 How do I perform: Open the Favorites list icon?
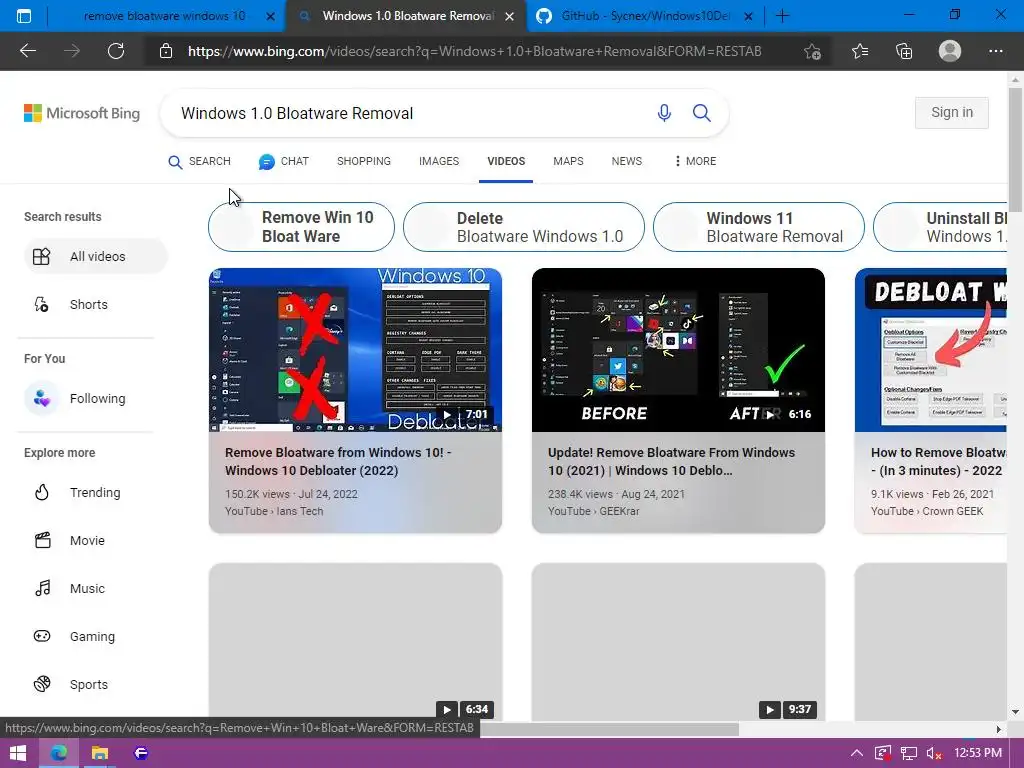pyautogui.click(x=860, y=51)
